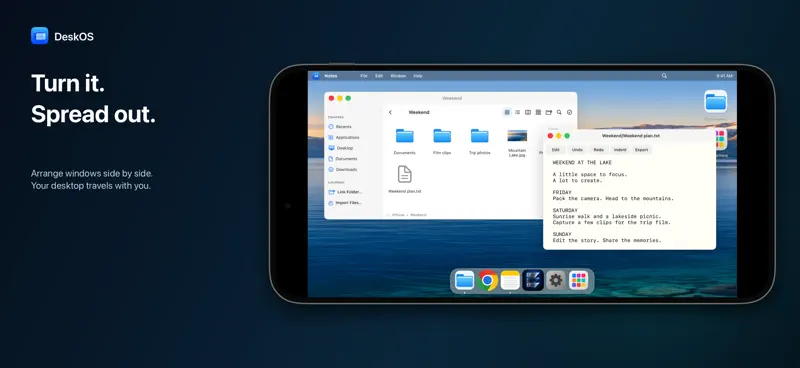Select Desktop in the sidebar
Image resolution: width=800 pixels, height=368 pixels.
pos(340,148)
